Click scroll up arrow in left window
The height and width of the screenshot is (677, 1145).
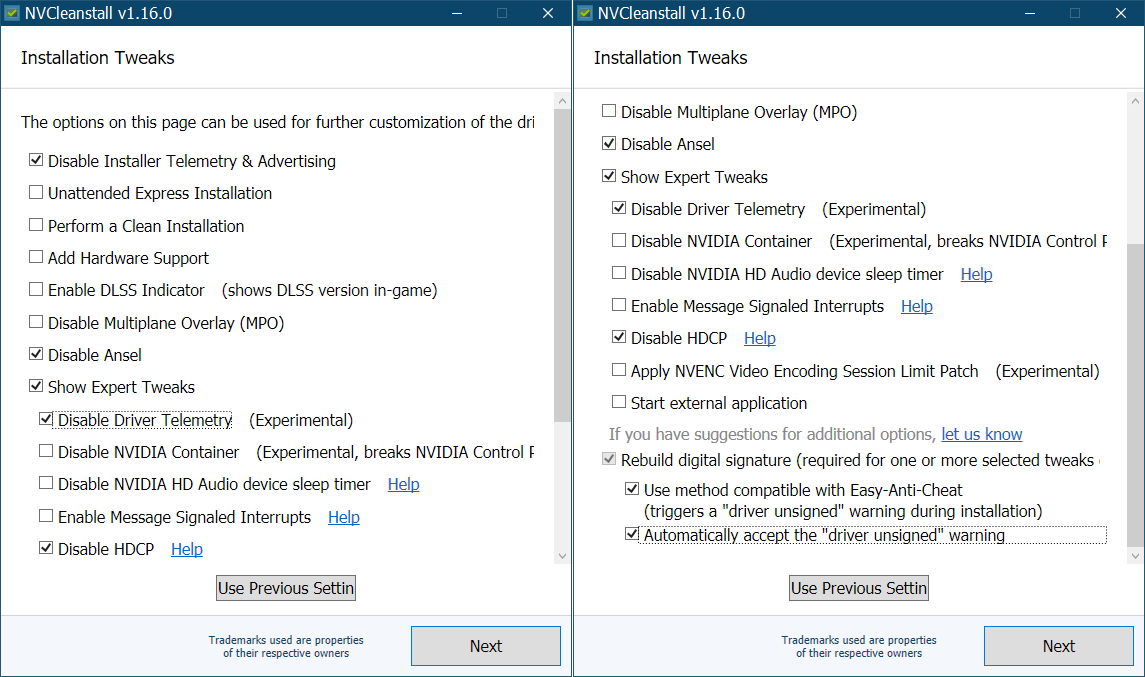coord(562,101)
